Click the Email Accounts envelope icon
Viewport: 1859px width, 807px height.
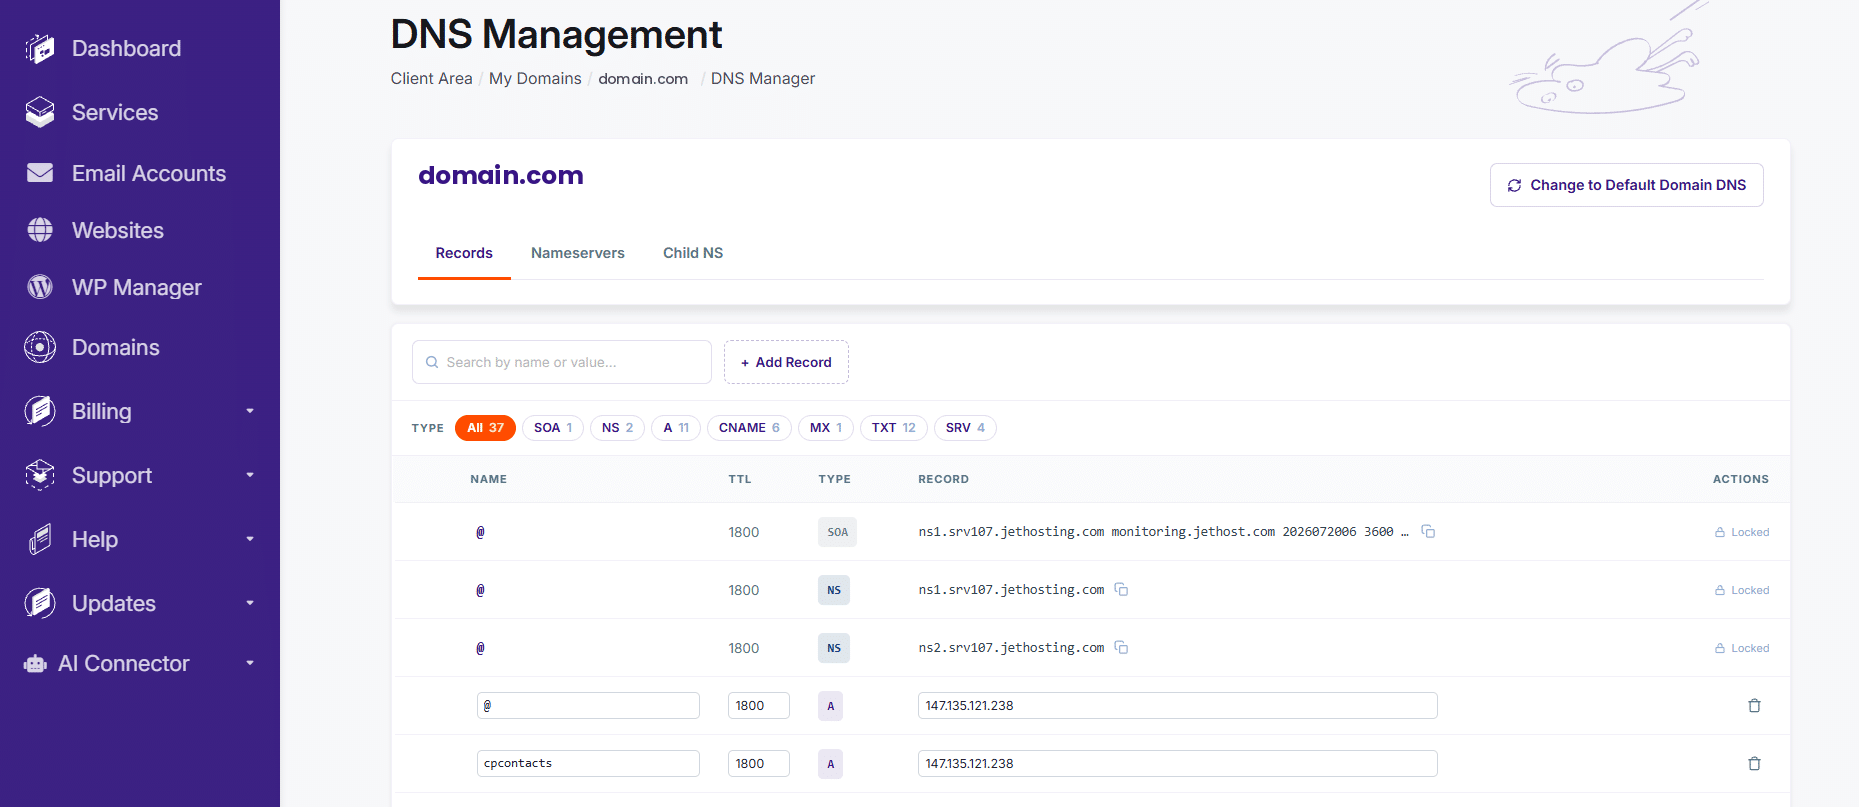pyautogui.click(x=40, y=173)
